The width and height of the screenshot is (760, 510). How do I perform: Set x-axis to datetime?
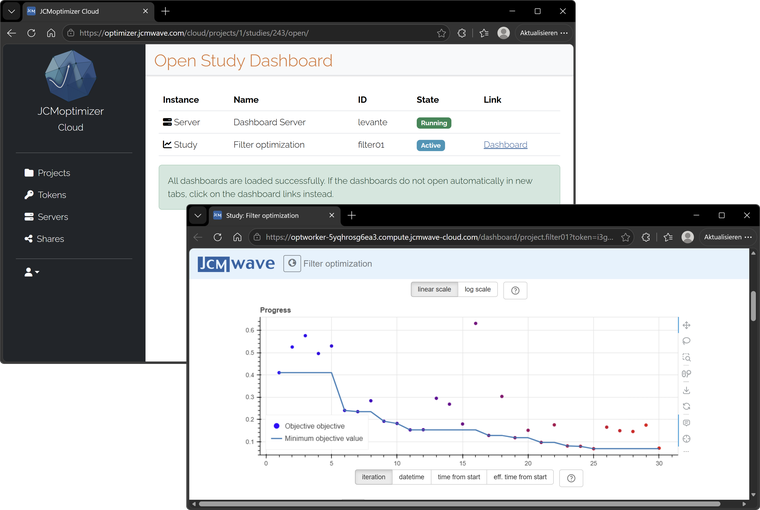click(412, 477)
